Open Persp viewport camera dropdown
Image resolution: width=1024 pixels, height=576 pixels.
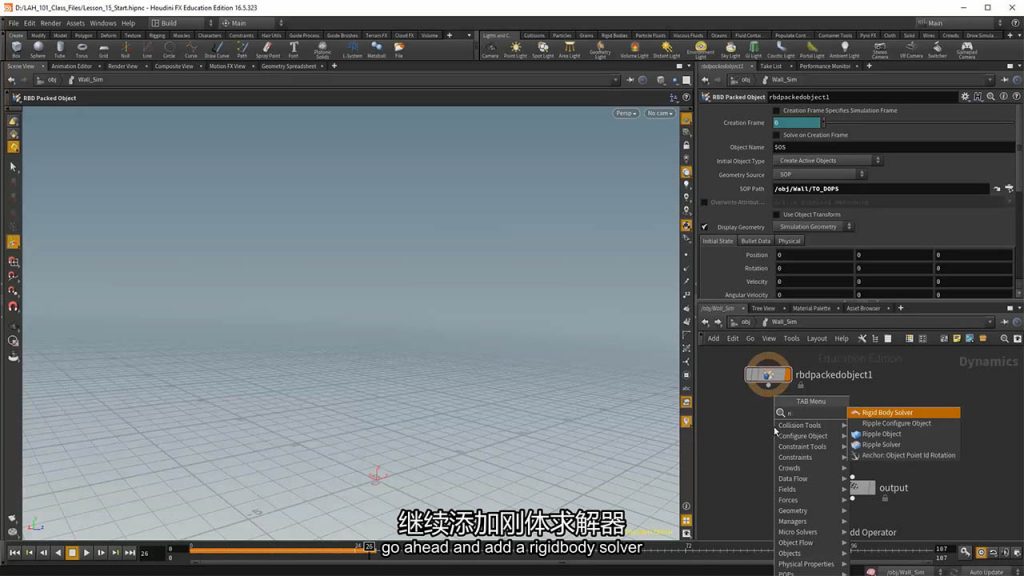click(625, 113)
